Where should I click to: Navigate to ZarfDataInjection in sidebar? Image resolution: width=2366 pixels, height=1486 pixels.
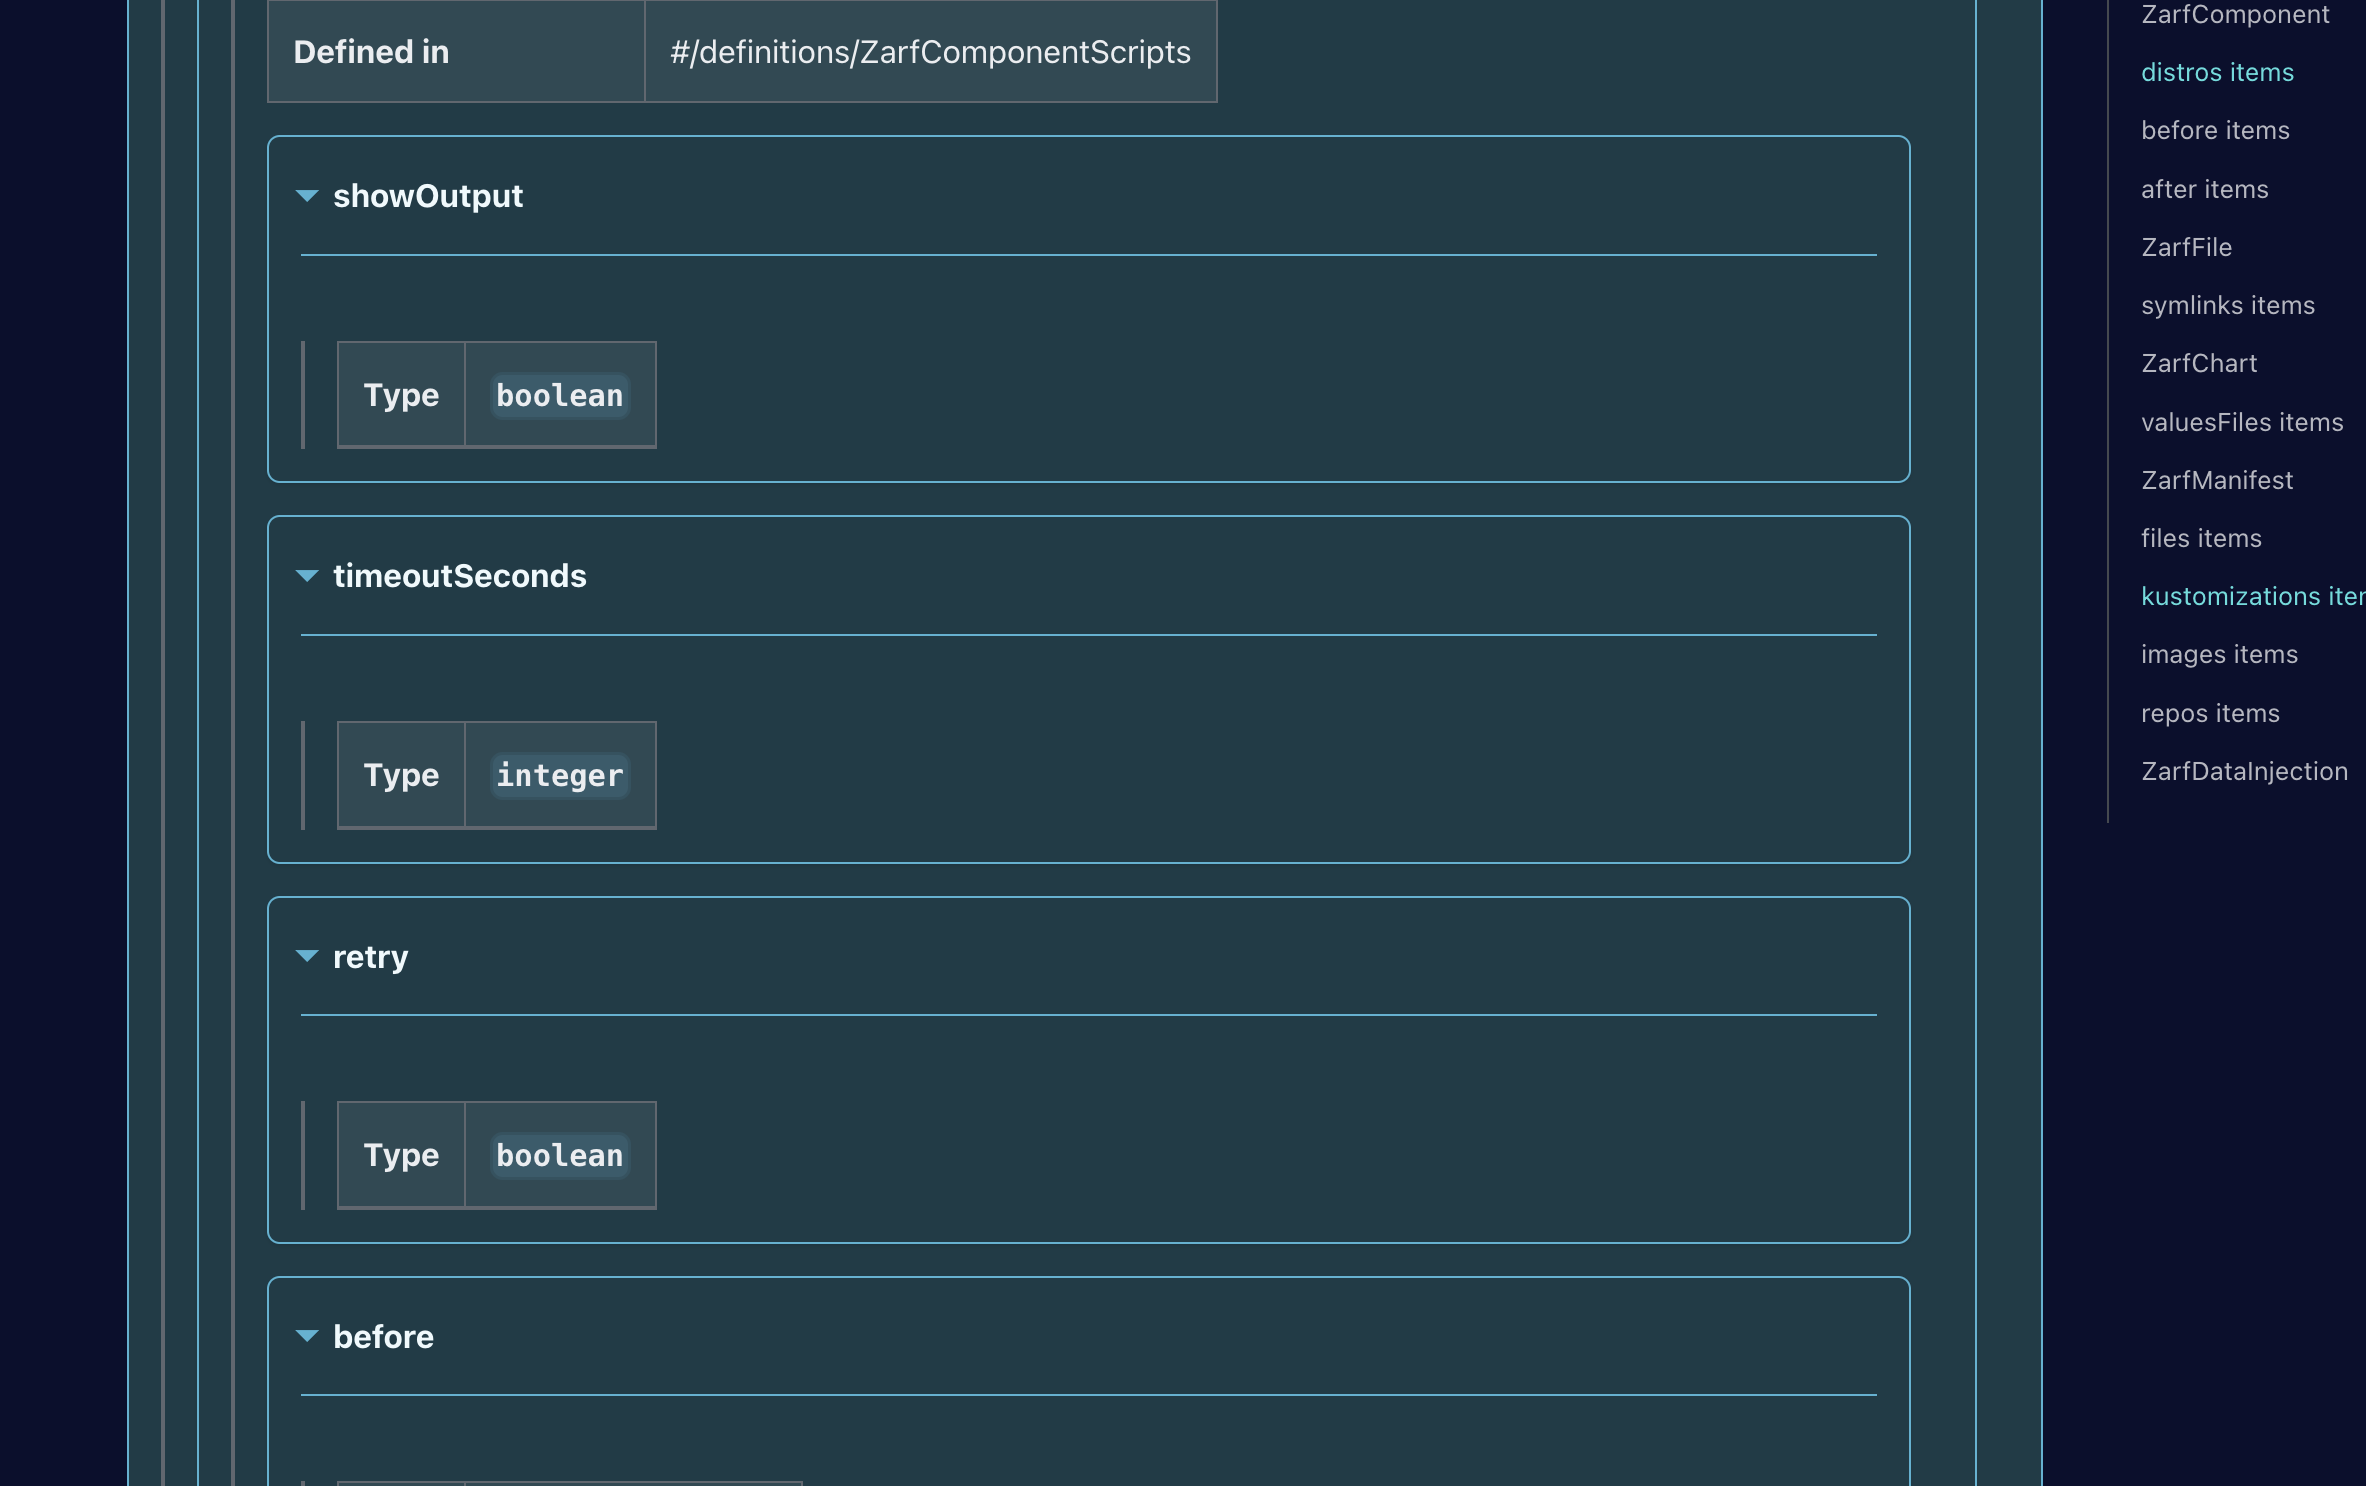coord(2244,770)
